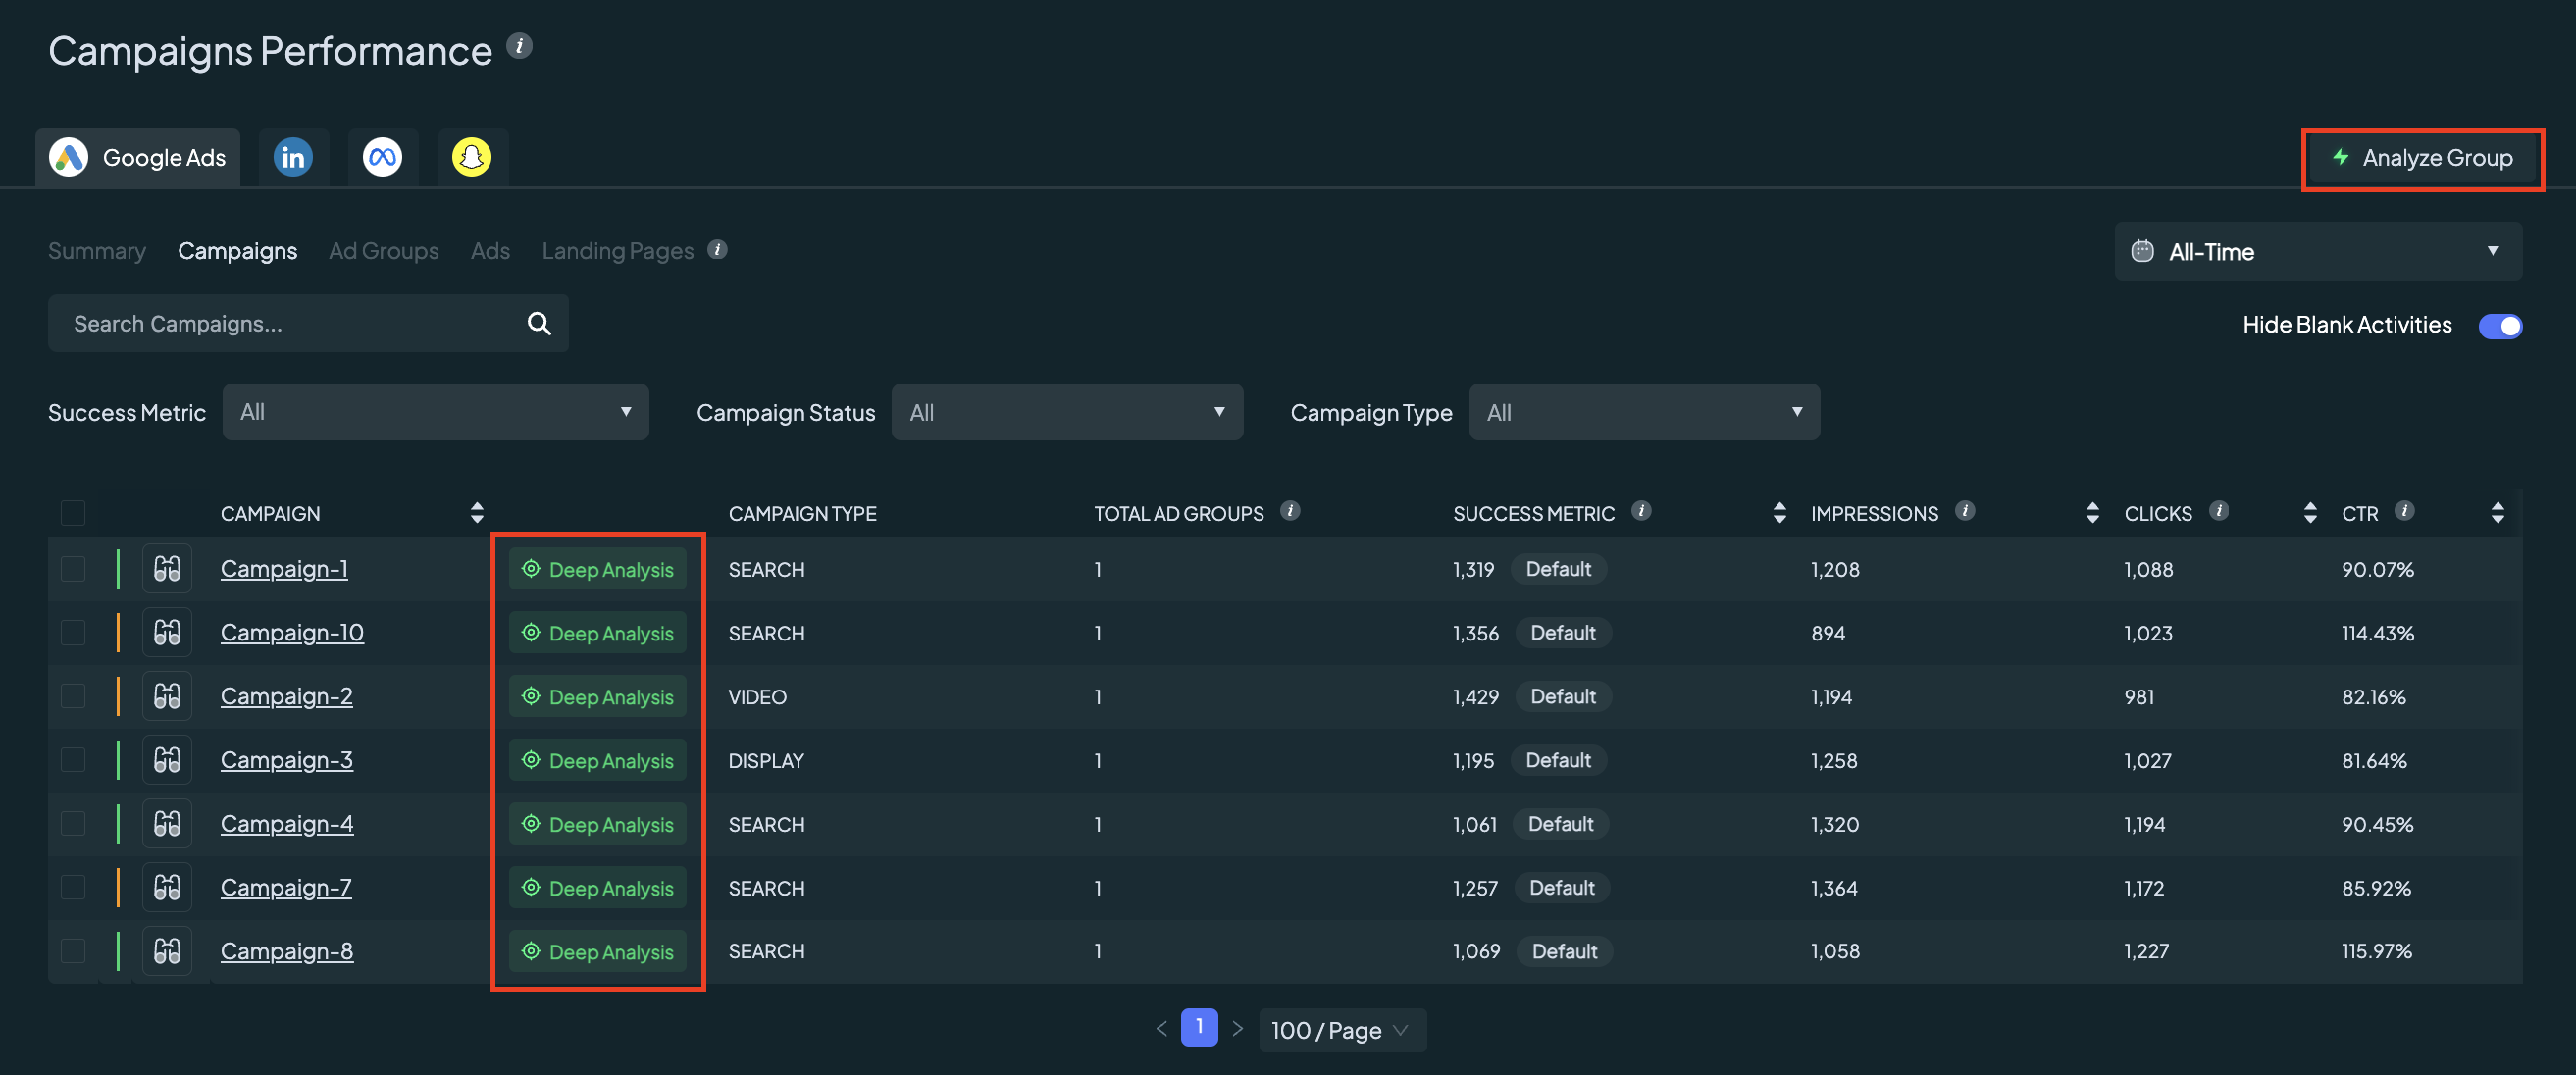This screenshot has height=1075, width=2576.
Task: Open the LinkedIn platform tab
Action: [293, 157]
